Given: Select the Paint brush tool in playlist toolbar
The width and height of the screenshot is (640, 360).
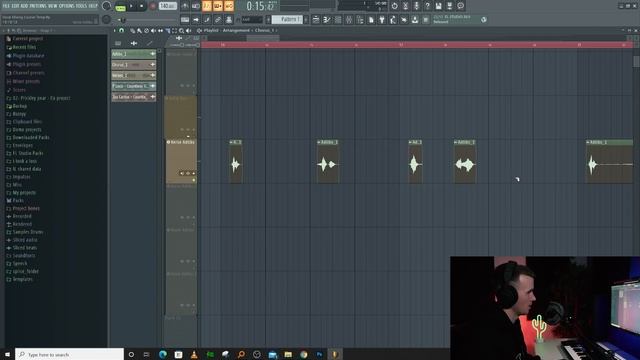Looking at the screenshot, I should tap(140, 31).
